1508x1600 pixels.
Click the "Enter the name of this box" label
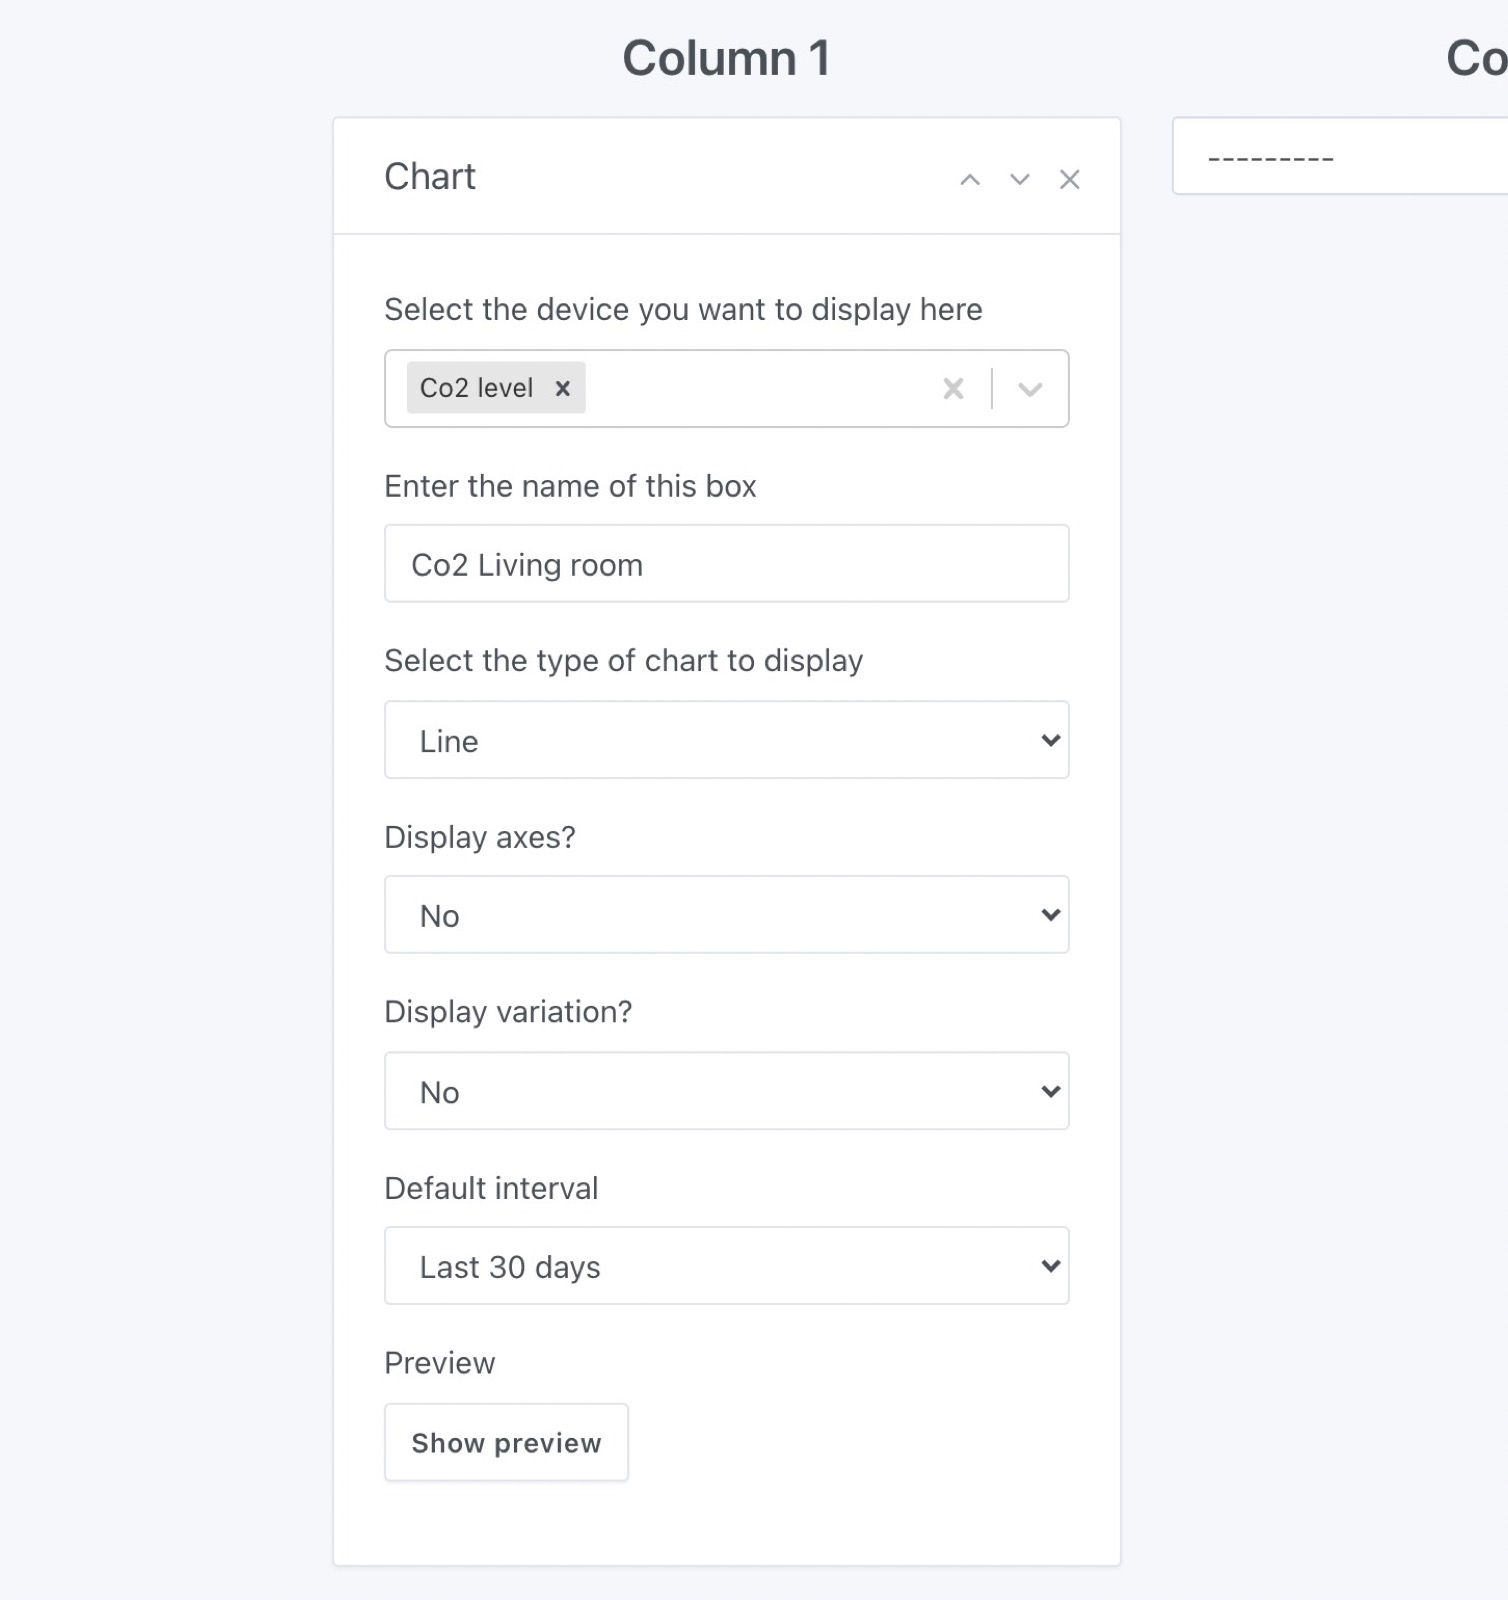(x=570, y=486)
